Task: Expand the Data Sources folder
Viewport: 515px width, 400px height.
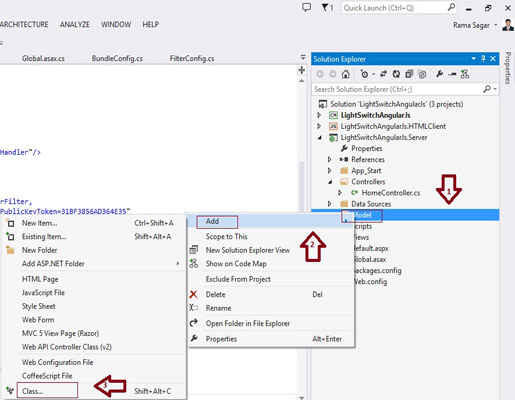Action: 329,204
